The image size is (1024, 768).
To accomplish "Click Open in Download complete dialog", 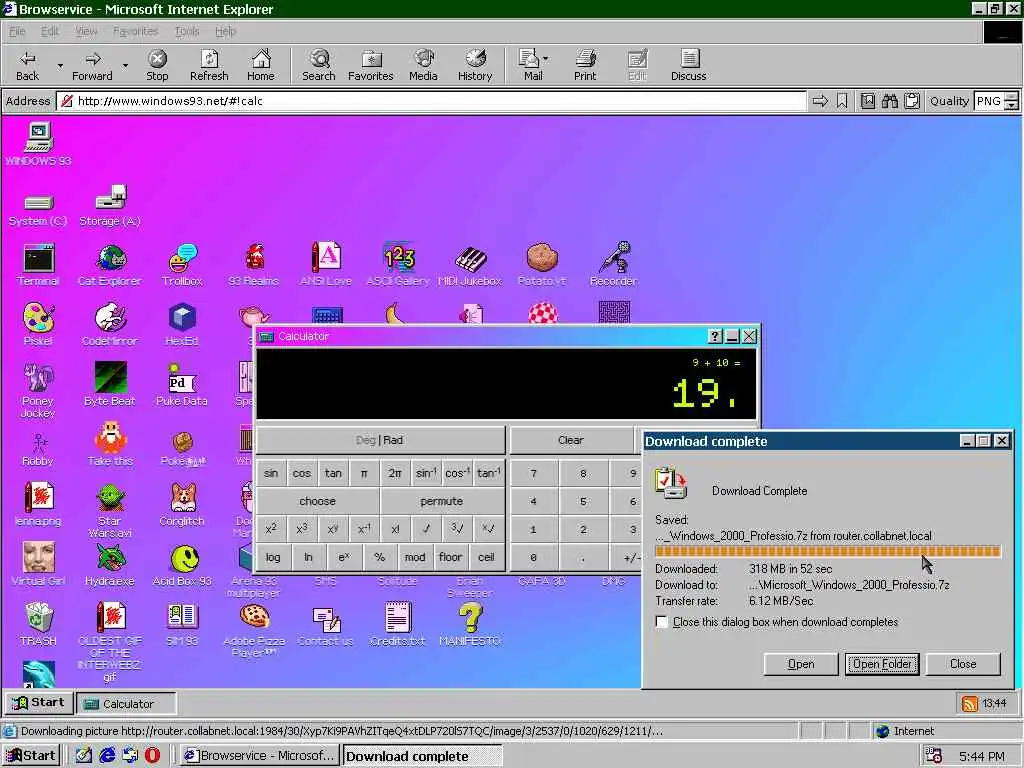I will [801, 664].
